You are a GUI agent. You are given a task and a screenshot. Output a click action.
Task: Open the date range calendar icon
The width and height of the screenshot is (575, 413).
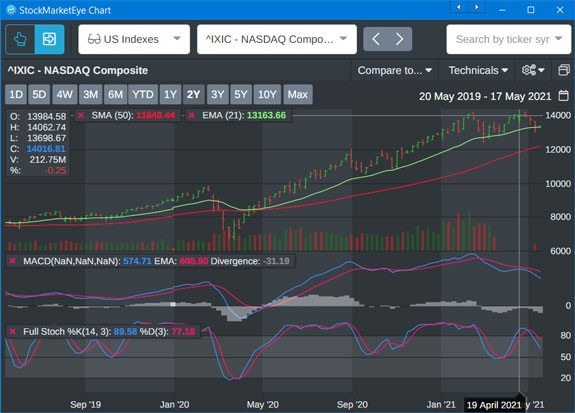click(563, 96)
